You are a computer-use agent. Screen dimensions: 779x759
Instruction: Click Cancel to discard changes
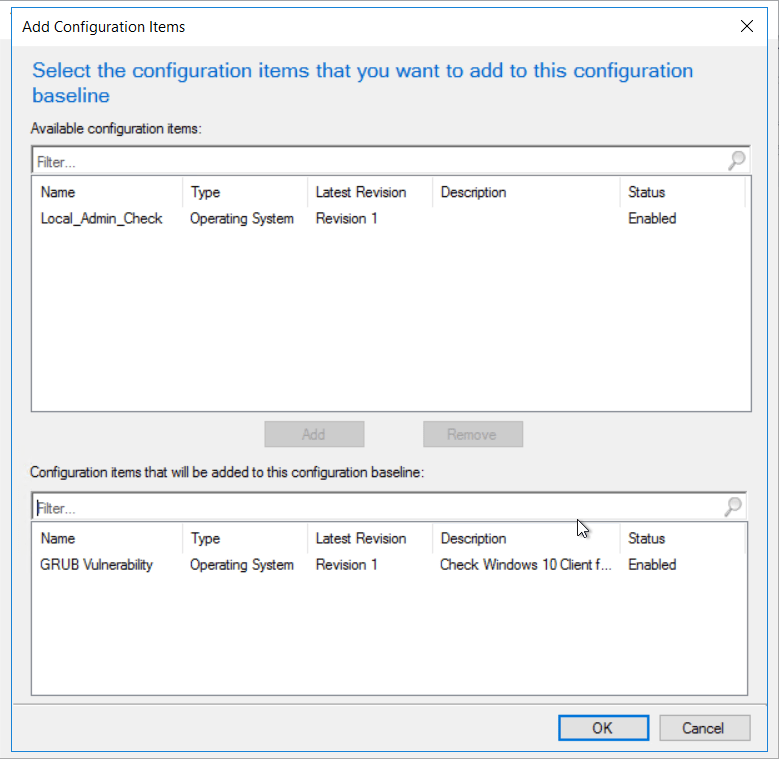[x=704, y=728]
